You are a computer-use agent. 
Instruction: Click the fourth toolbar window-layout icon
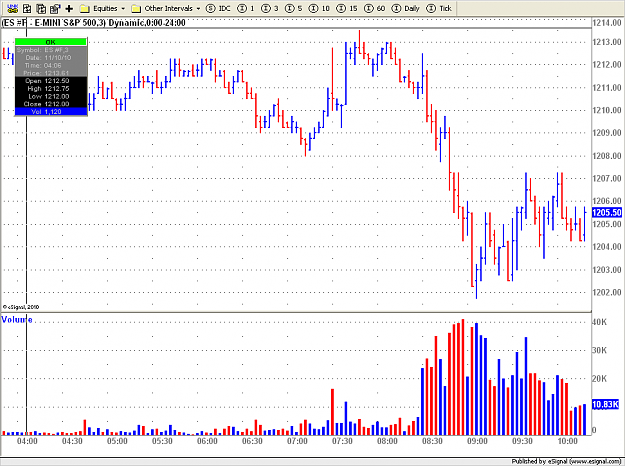point(55,8)
